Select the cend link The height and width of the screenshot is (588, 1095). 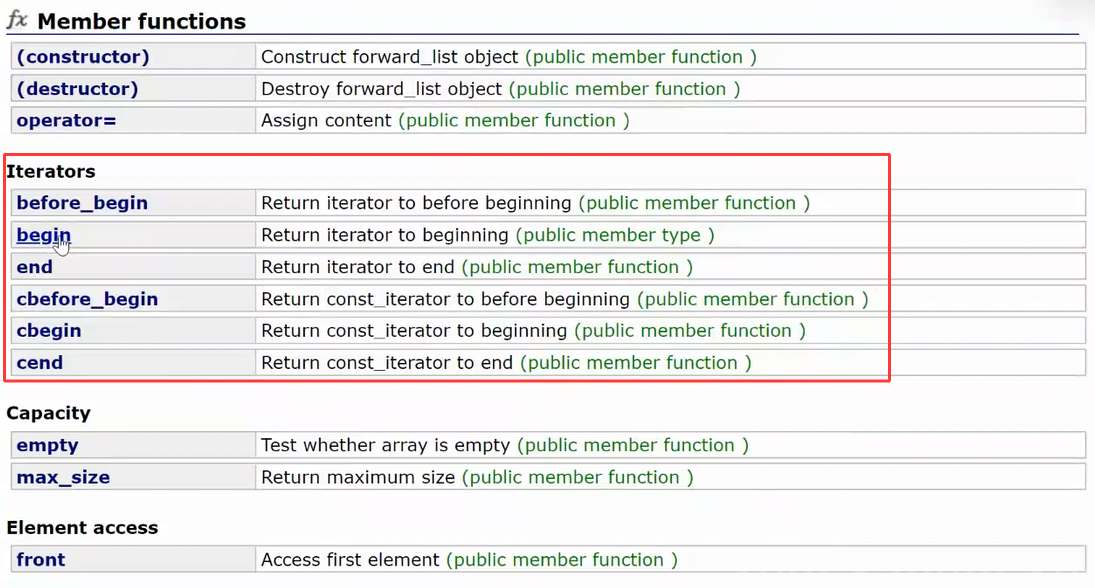point(40,363)
